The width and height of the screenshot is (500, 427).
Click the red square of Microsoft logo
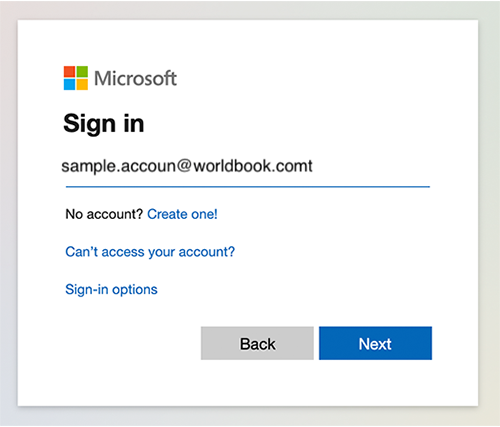tap(69, 72)
